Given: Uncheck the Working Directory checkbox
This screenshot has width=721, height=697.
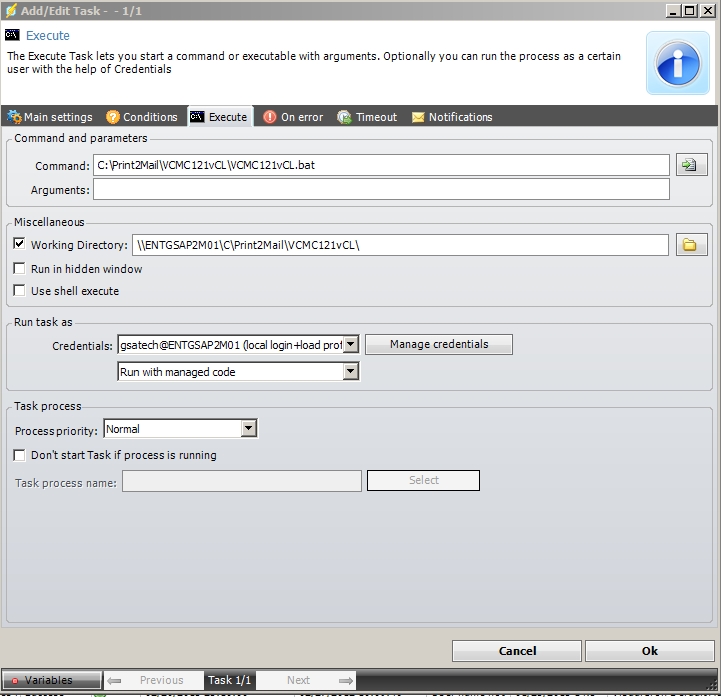Looking at the screenshot, I should 20,244.
